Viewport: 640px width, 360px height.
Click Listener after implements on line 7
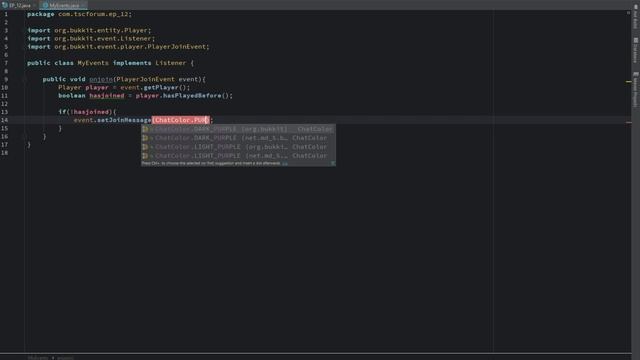[x=171, y=63]
